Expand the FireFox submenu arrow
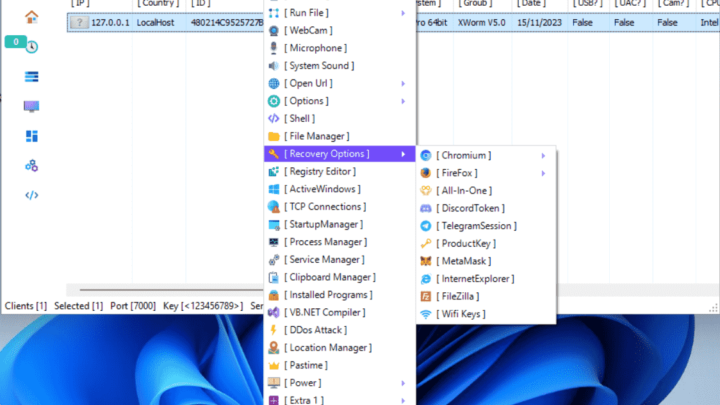 543,173
